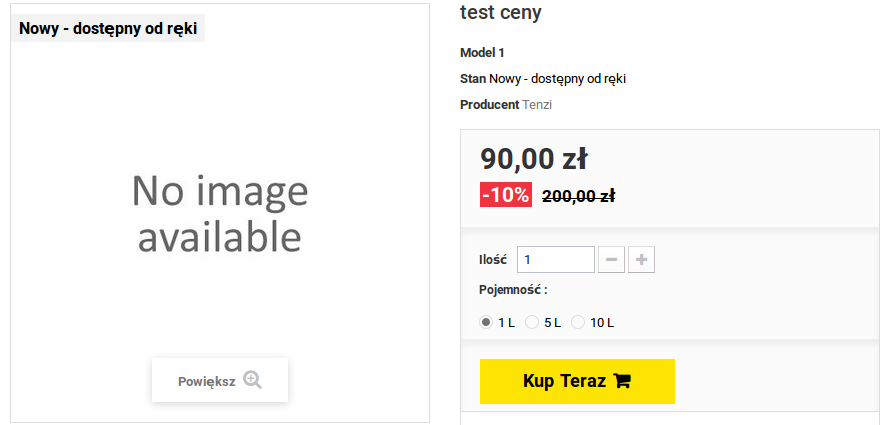Click the product title test ceny
Image resolution: width=896 pixels, height=425 pixels.
click(x=501, y=13)
